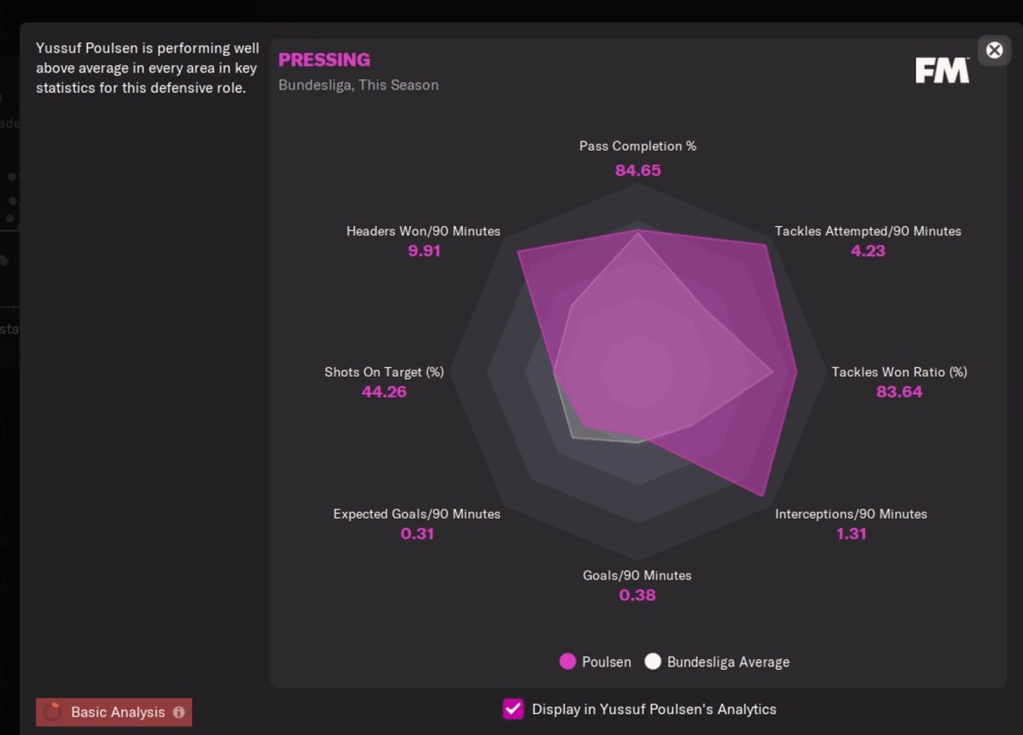Click the white Bundesliga Average legend dot
Image resolution: width=1023 pixels, height=735 pixels.
pyautogui.click(x=653, y=661)
